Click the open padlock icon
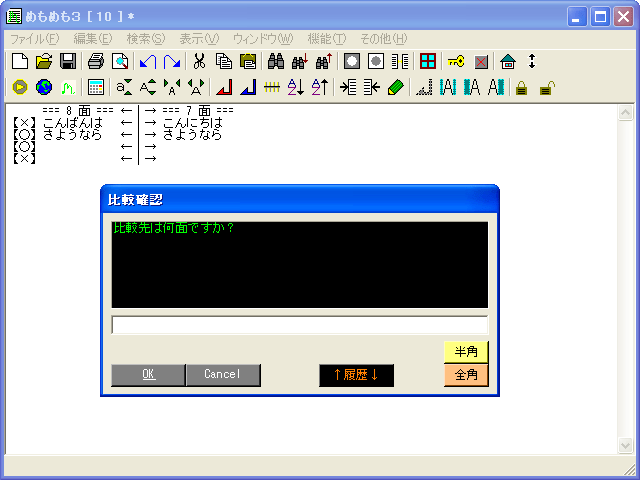Image resolution: width=640 pixels, height=480 pixels. click(547, 88)
